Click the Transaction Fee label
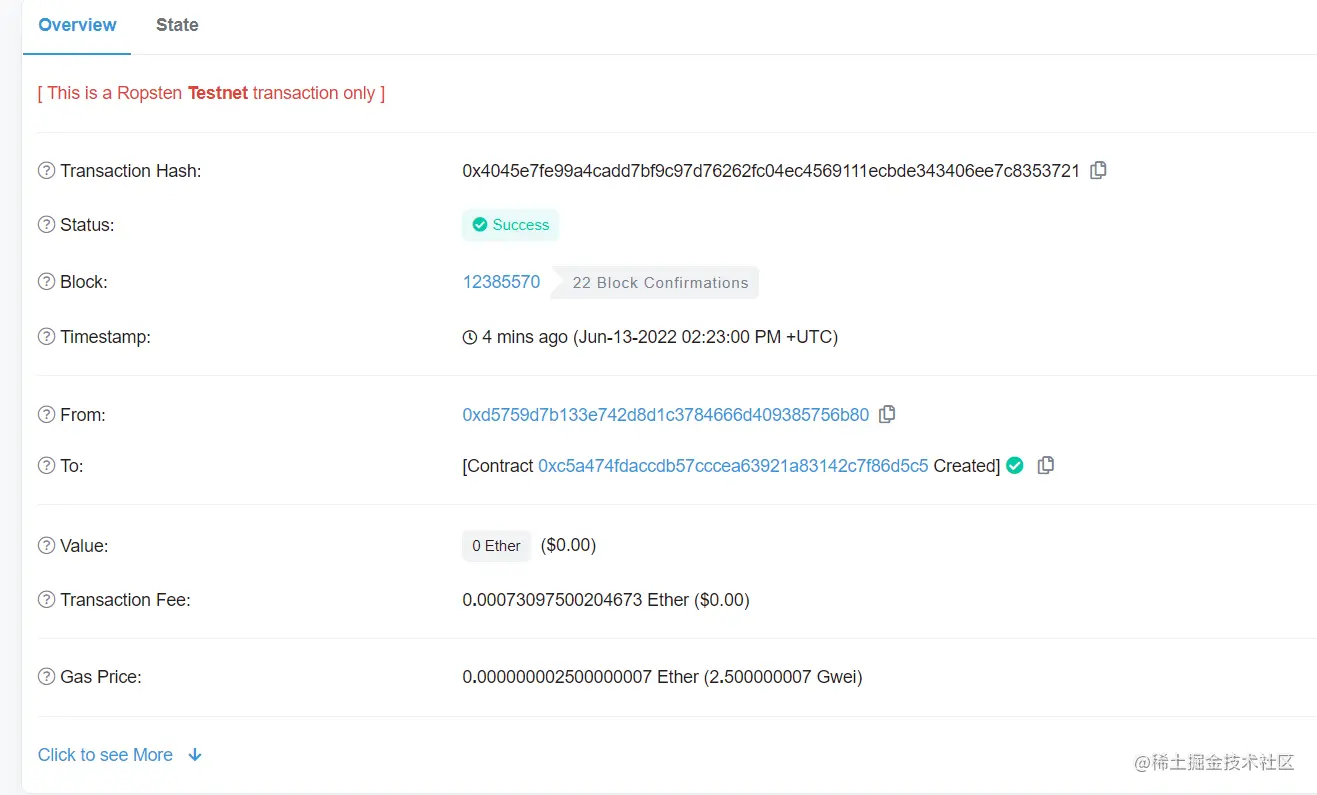The width and height of the screenshot is (1317, 795). click(x=125, y=600)
